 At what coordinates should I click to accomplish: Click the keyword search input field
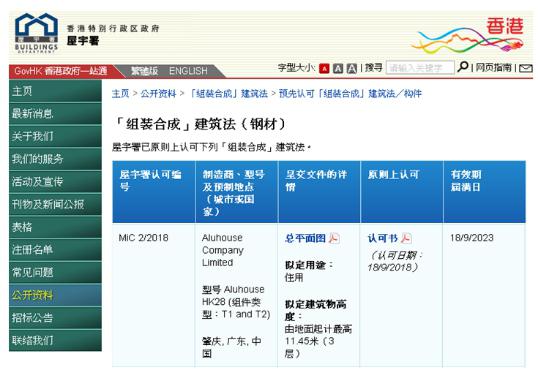point(420,68)
